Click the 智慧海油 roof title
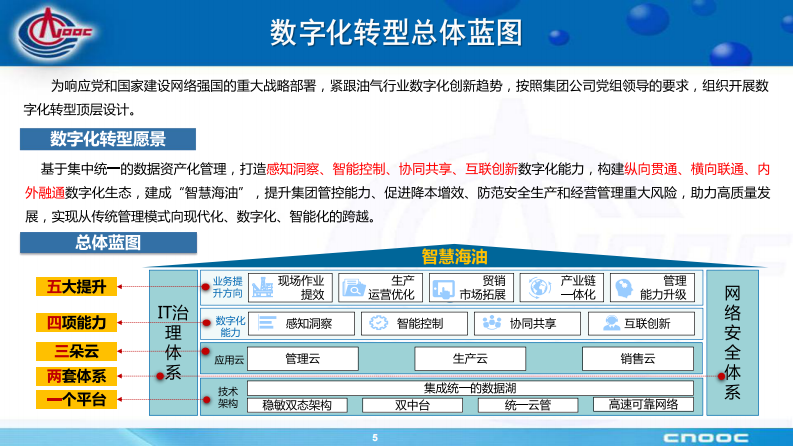This screenshot has height=446, width=793. point(455,257)
